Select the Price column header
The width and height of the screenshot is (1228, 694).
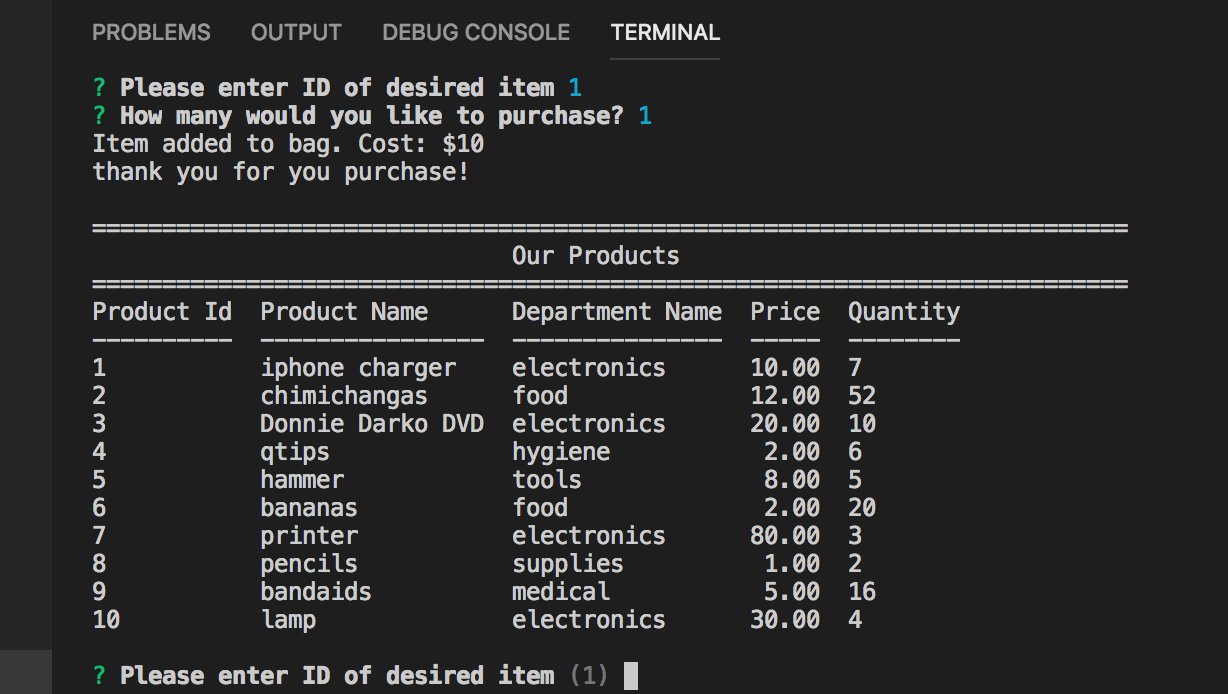(786, 311)
